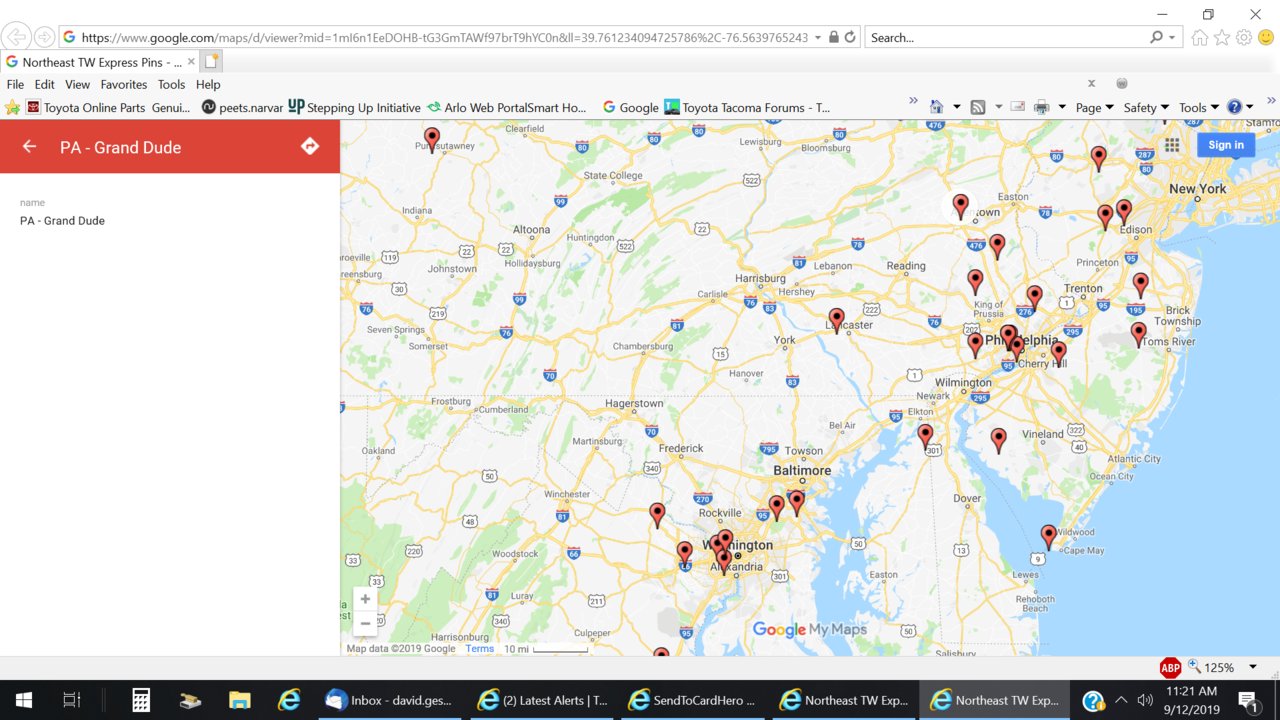Select the map pin near Lancaster
This screenshot has width=1280, height=720.
pyautogui.click(x=837, y=320)
